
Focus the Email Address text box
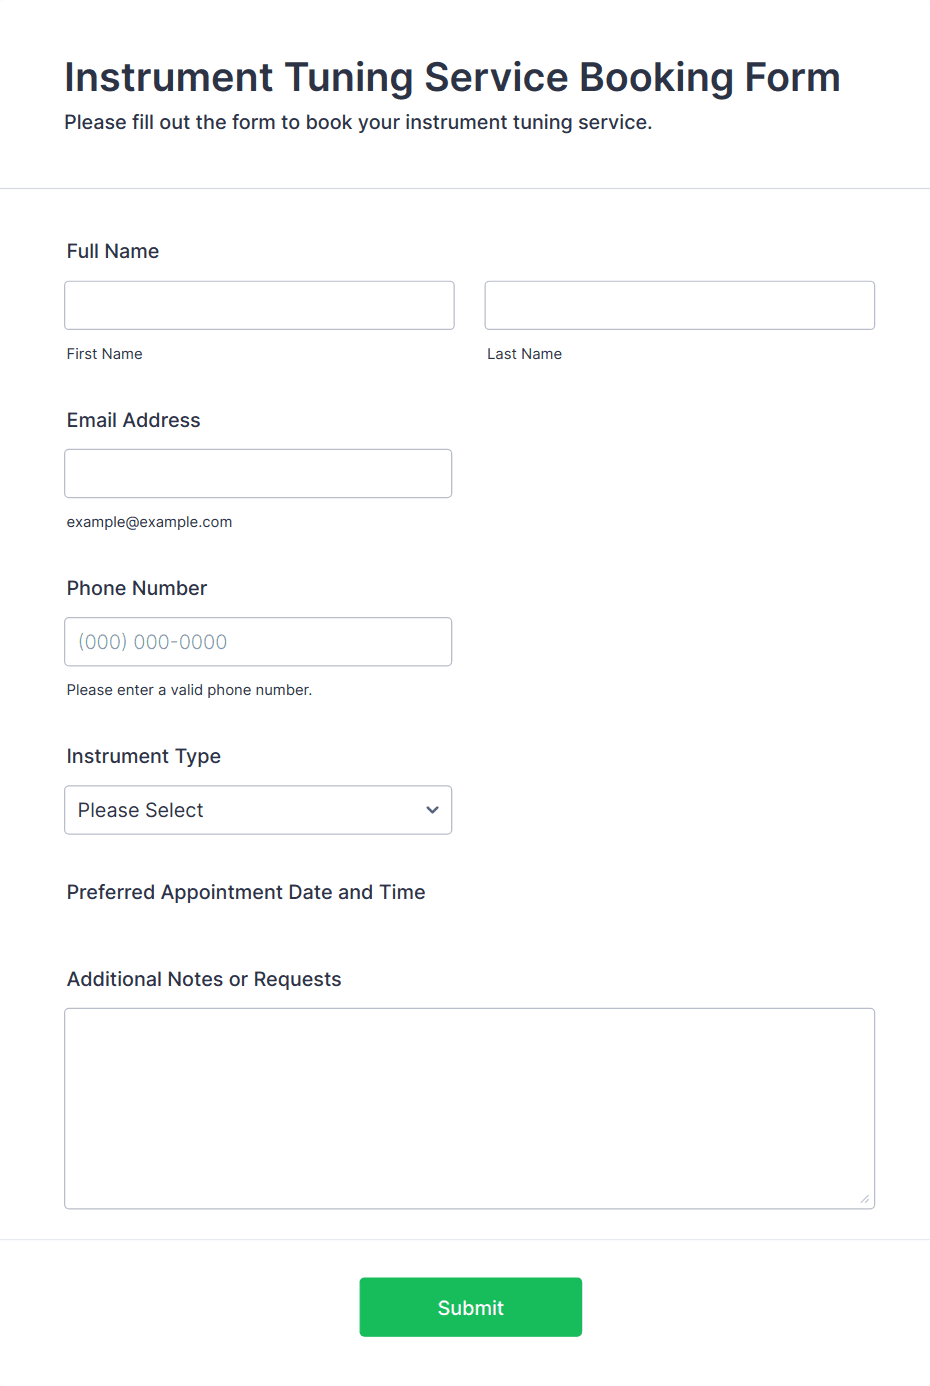258,473
